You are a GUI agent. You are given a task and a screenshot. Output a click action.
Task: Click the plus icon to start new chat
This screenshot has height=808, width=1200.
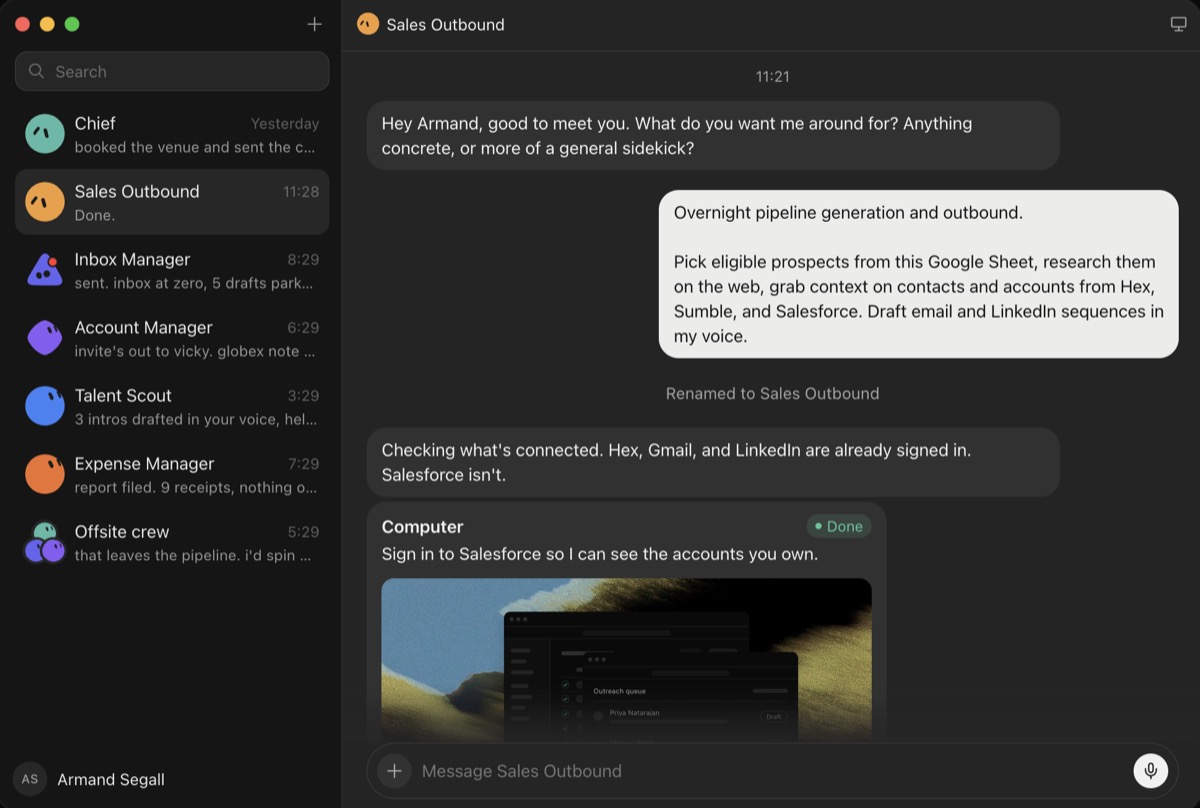coord(314,24)
